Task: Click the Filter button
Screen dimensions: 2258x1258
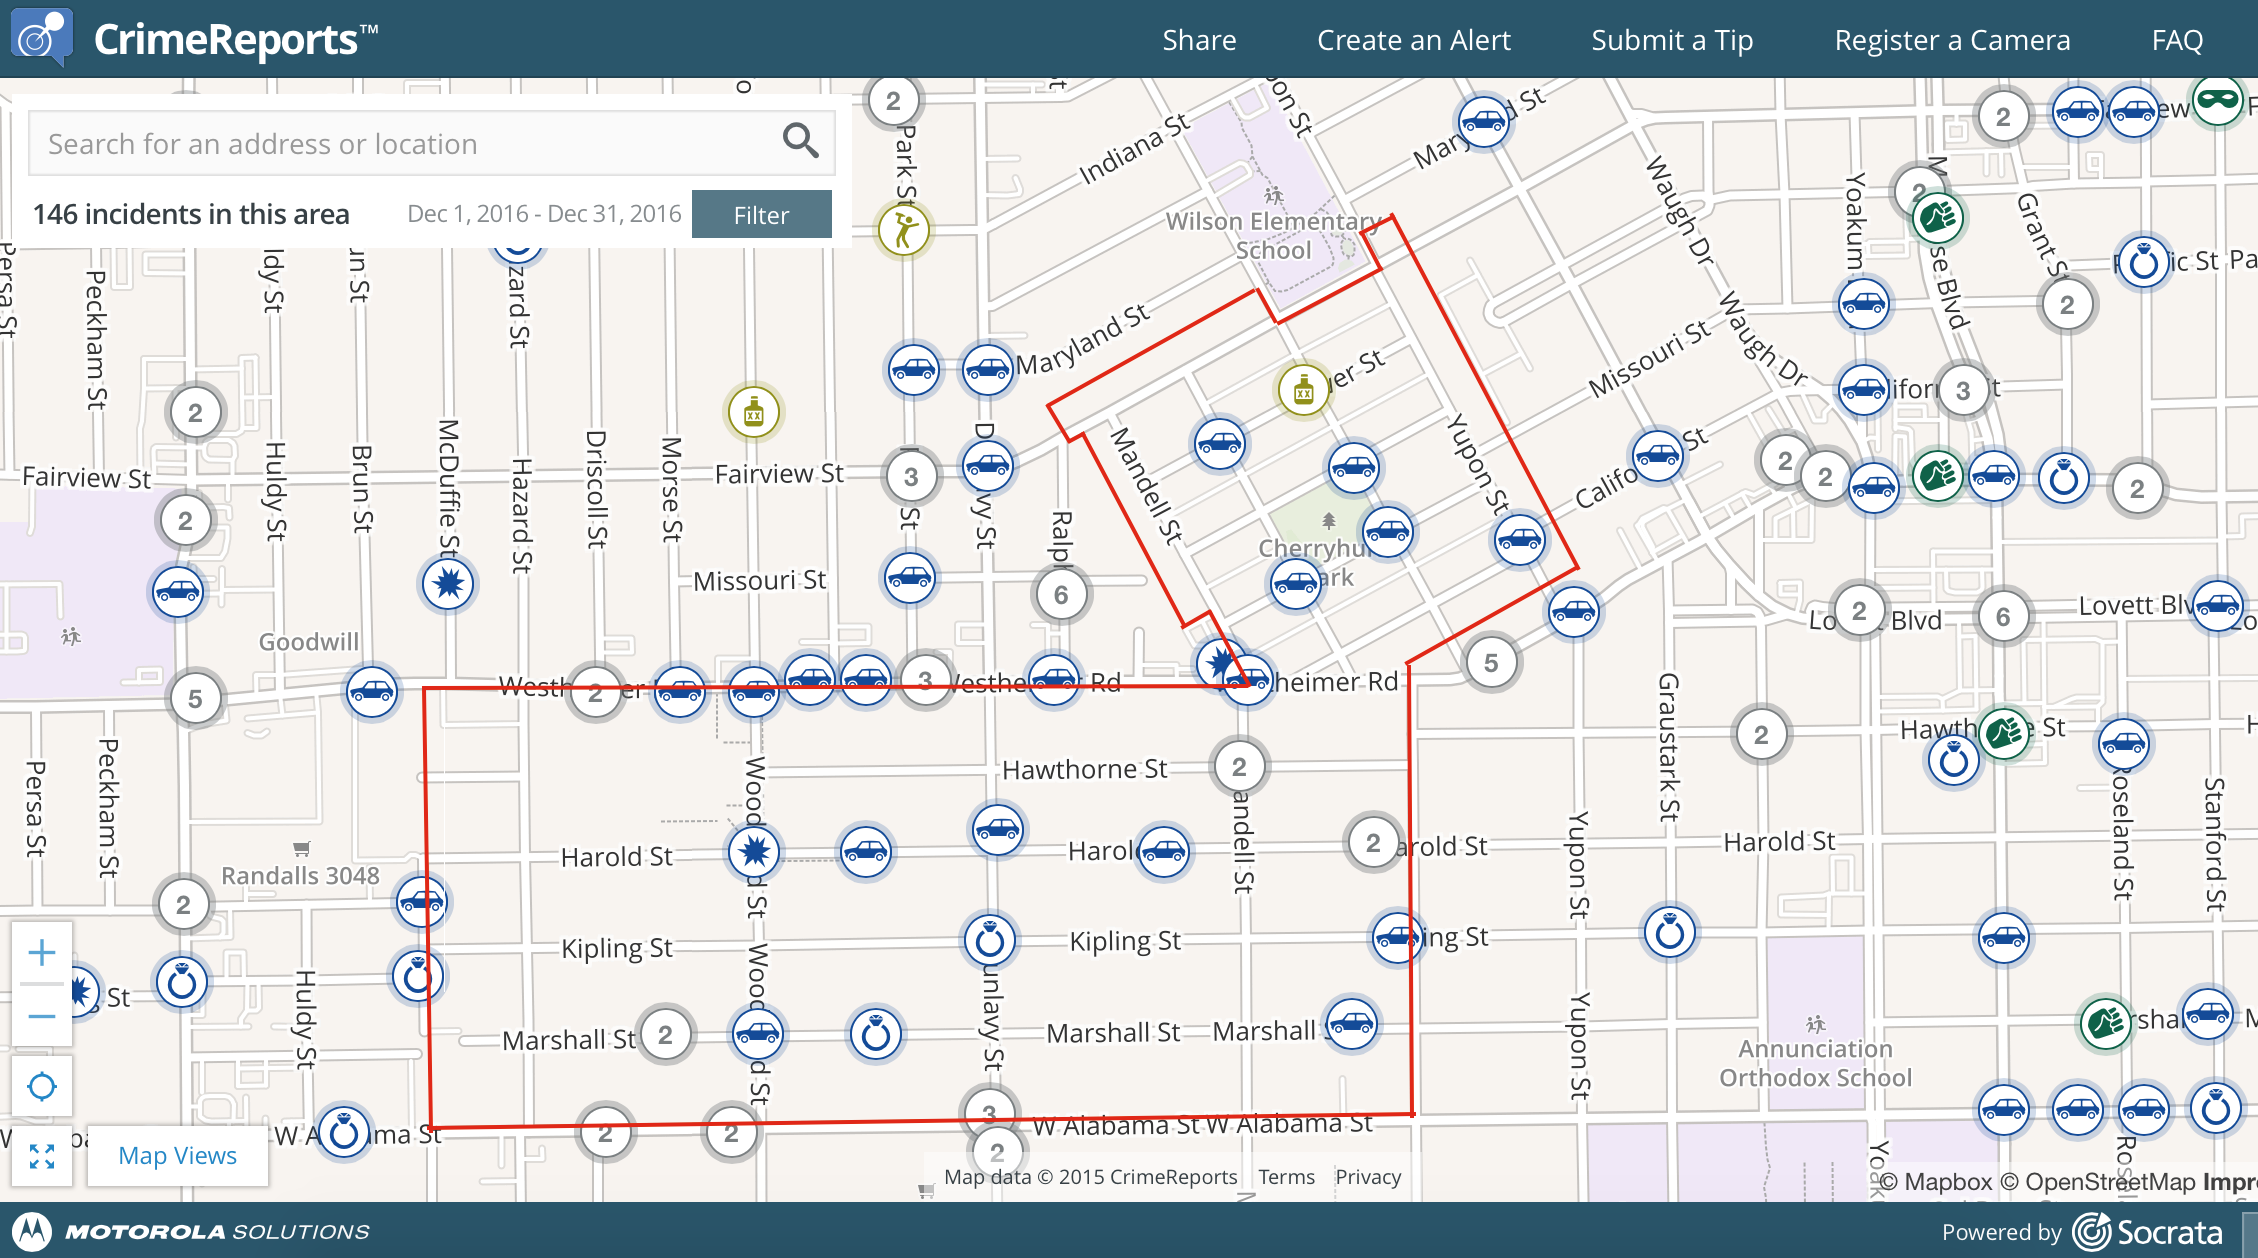Action: (761, 214)
